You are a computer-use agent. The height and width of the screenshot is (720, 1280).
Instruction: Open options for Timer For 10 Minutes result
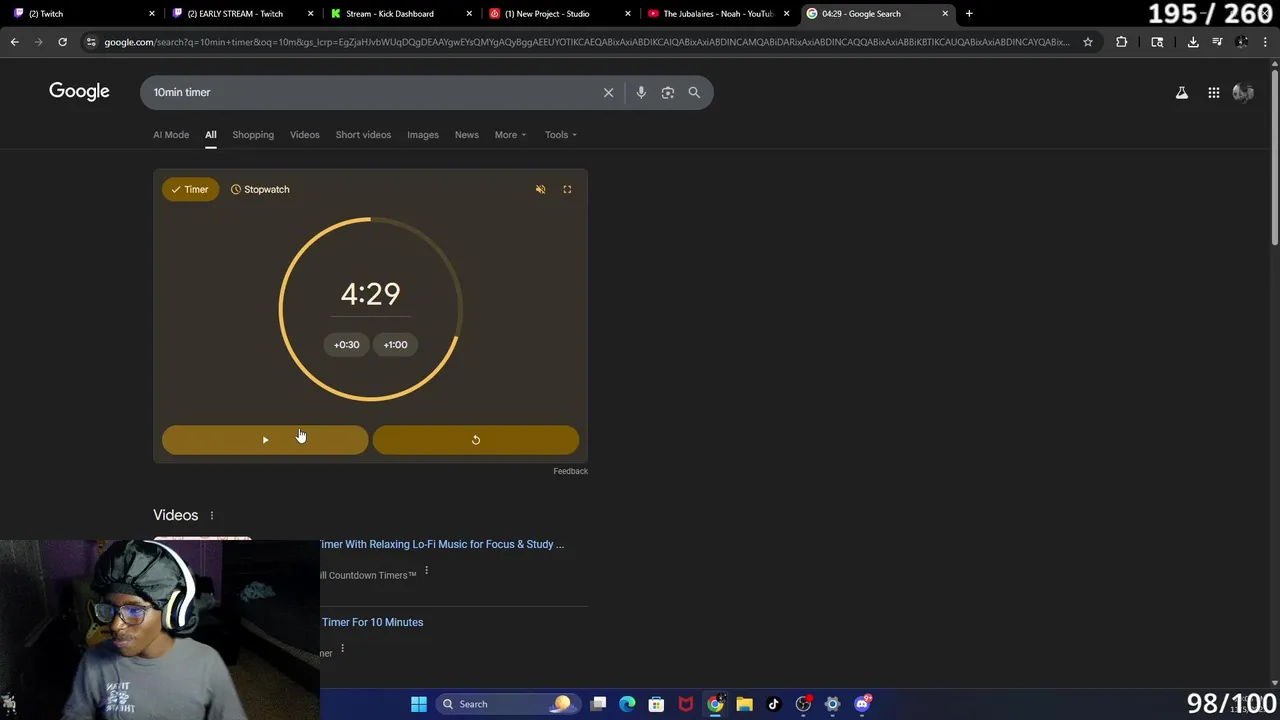click(342, 649)
